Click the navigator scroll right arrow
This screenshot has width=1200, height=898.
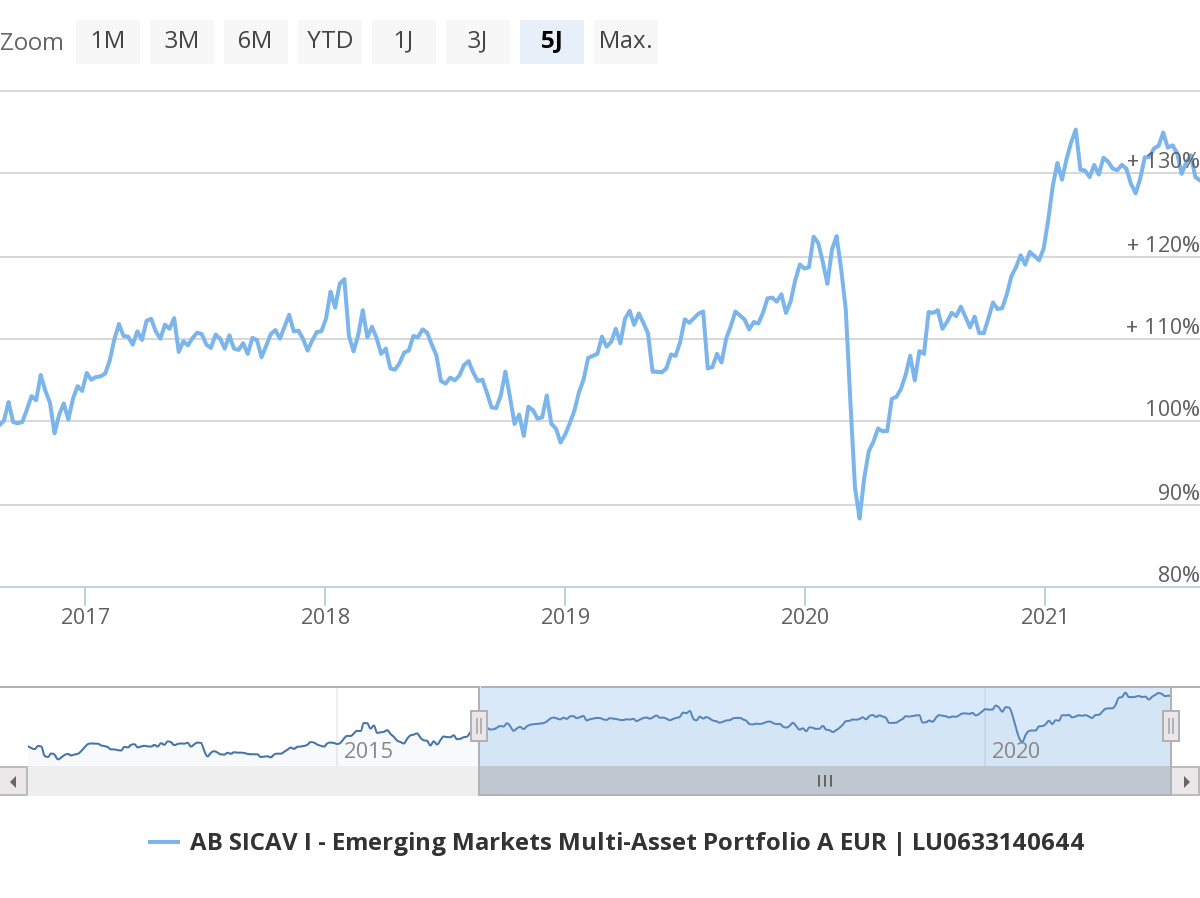pyautogui.click(x=1186, y=781)
